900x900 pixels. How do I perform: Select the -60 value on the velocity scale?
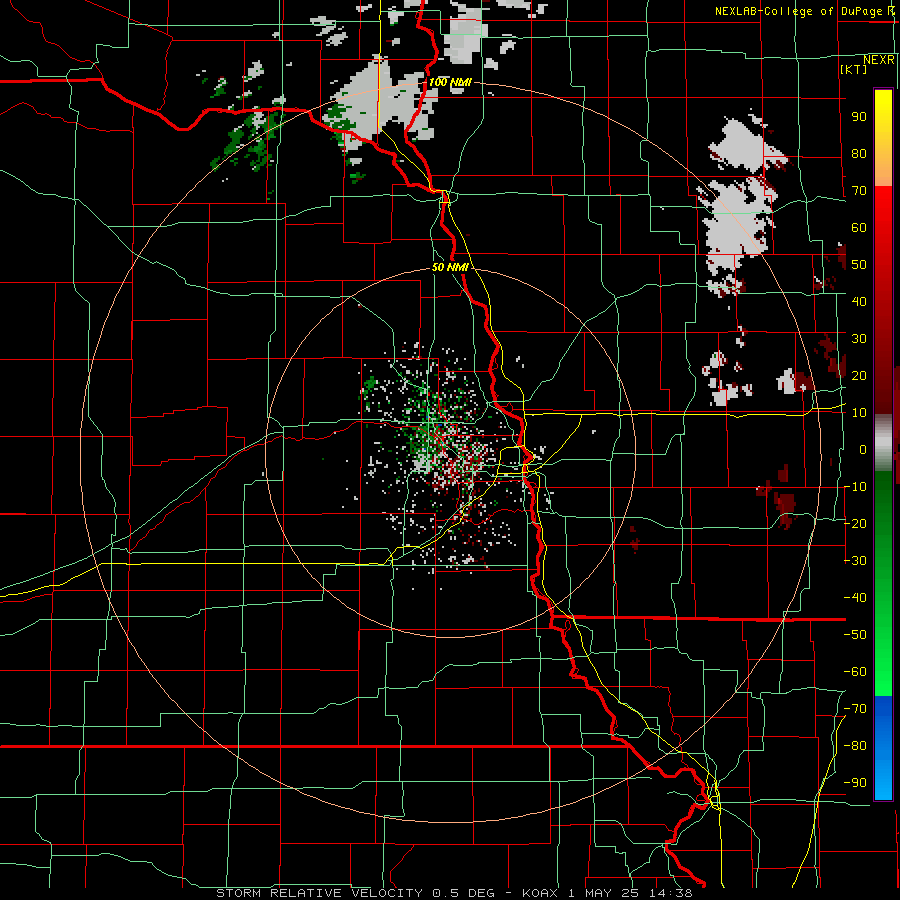tap(855, 672)
